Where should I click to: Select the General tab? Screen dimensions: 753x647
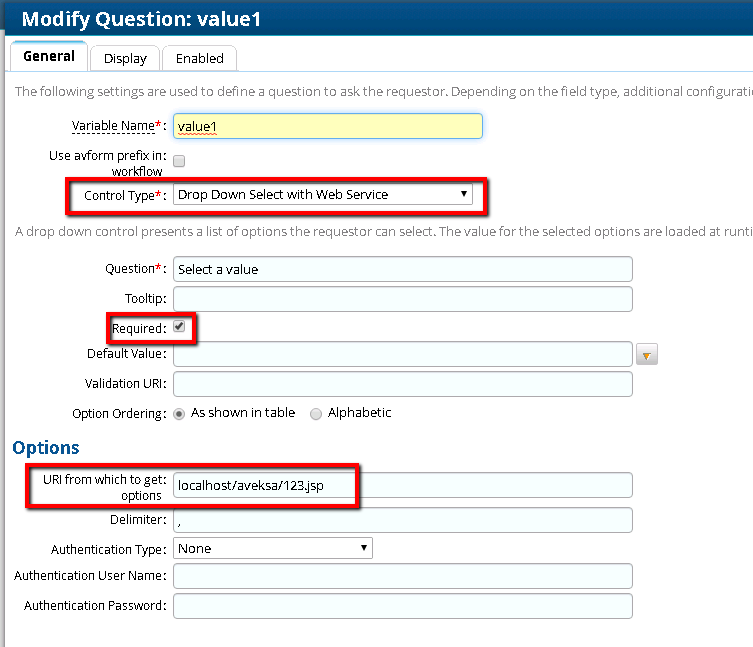(x=49, y=57)
